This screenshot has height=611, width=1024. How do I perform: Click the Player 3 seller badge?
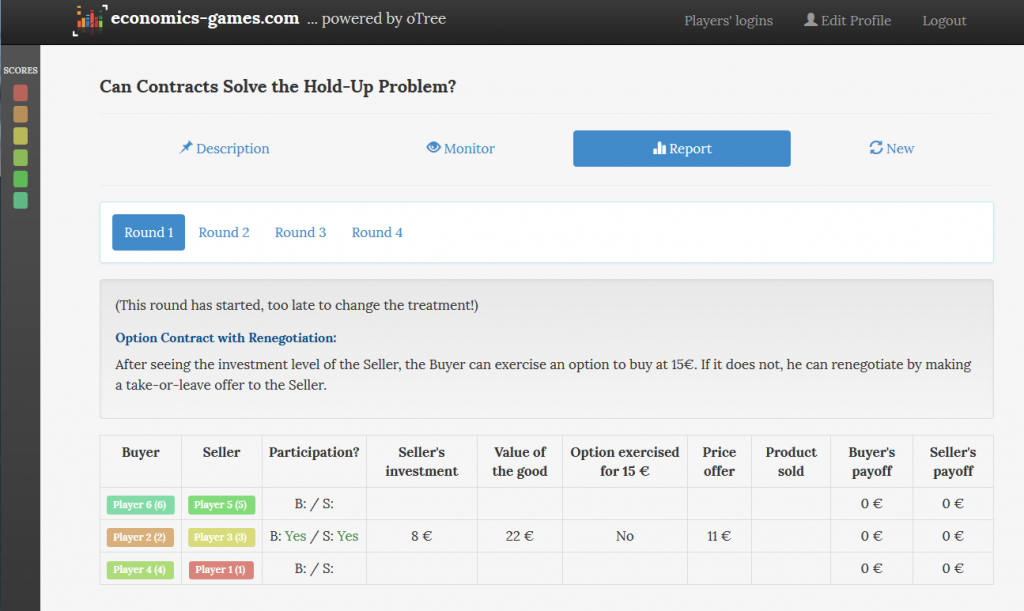point(221,537)
